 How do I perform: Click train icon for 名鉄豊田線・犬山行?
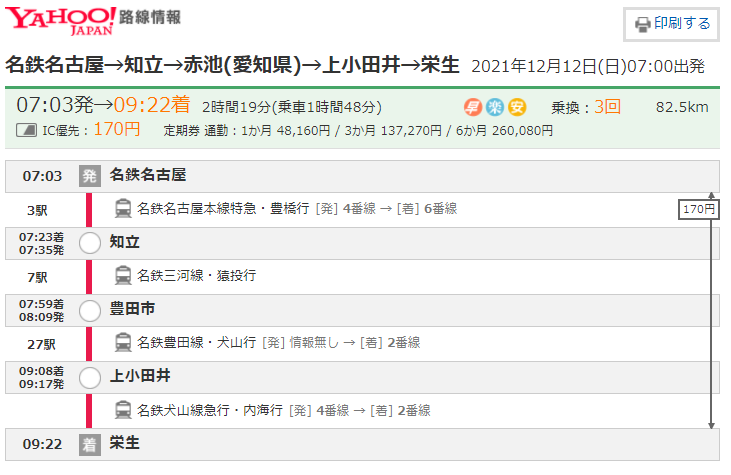(123, 343)
